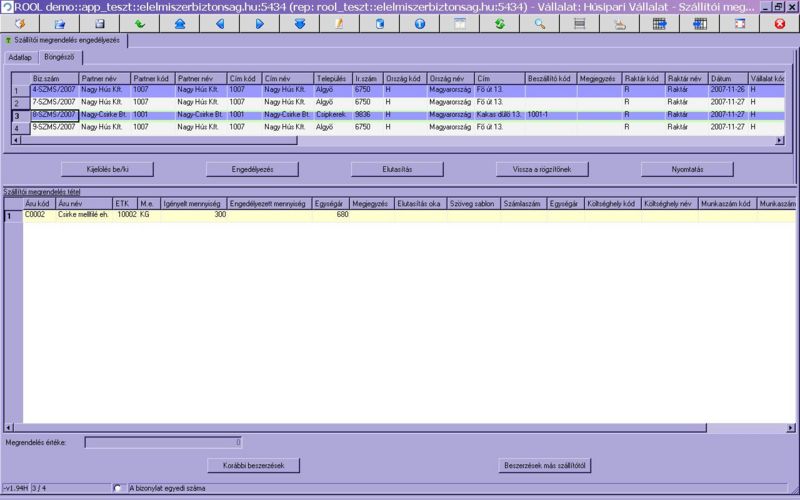Click the green undo arrow toolbar icon
This screenshot has height=500, width=800.
pyautogui.click(x=139, y=23)
